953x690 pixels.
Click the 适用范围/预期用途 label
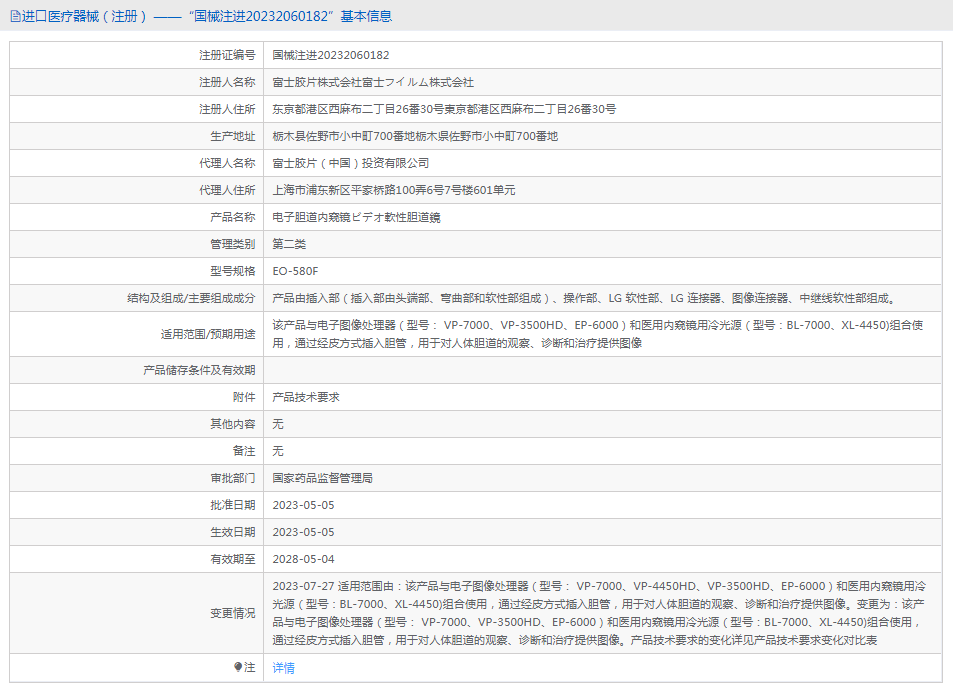click(208, 334)
